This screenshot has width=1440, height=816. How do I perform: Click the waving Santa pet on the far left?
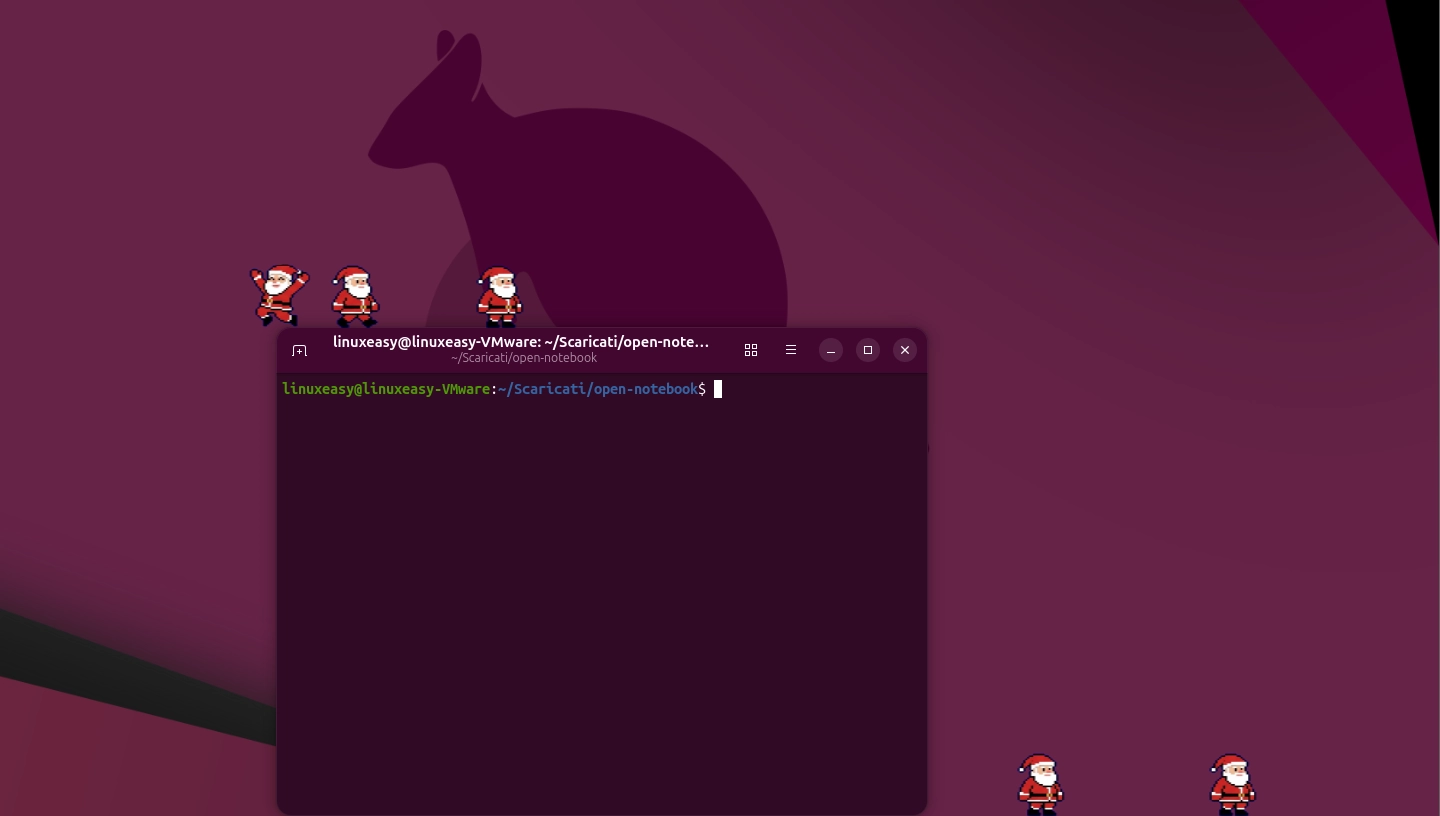tap(278, 295)
